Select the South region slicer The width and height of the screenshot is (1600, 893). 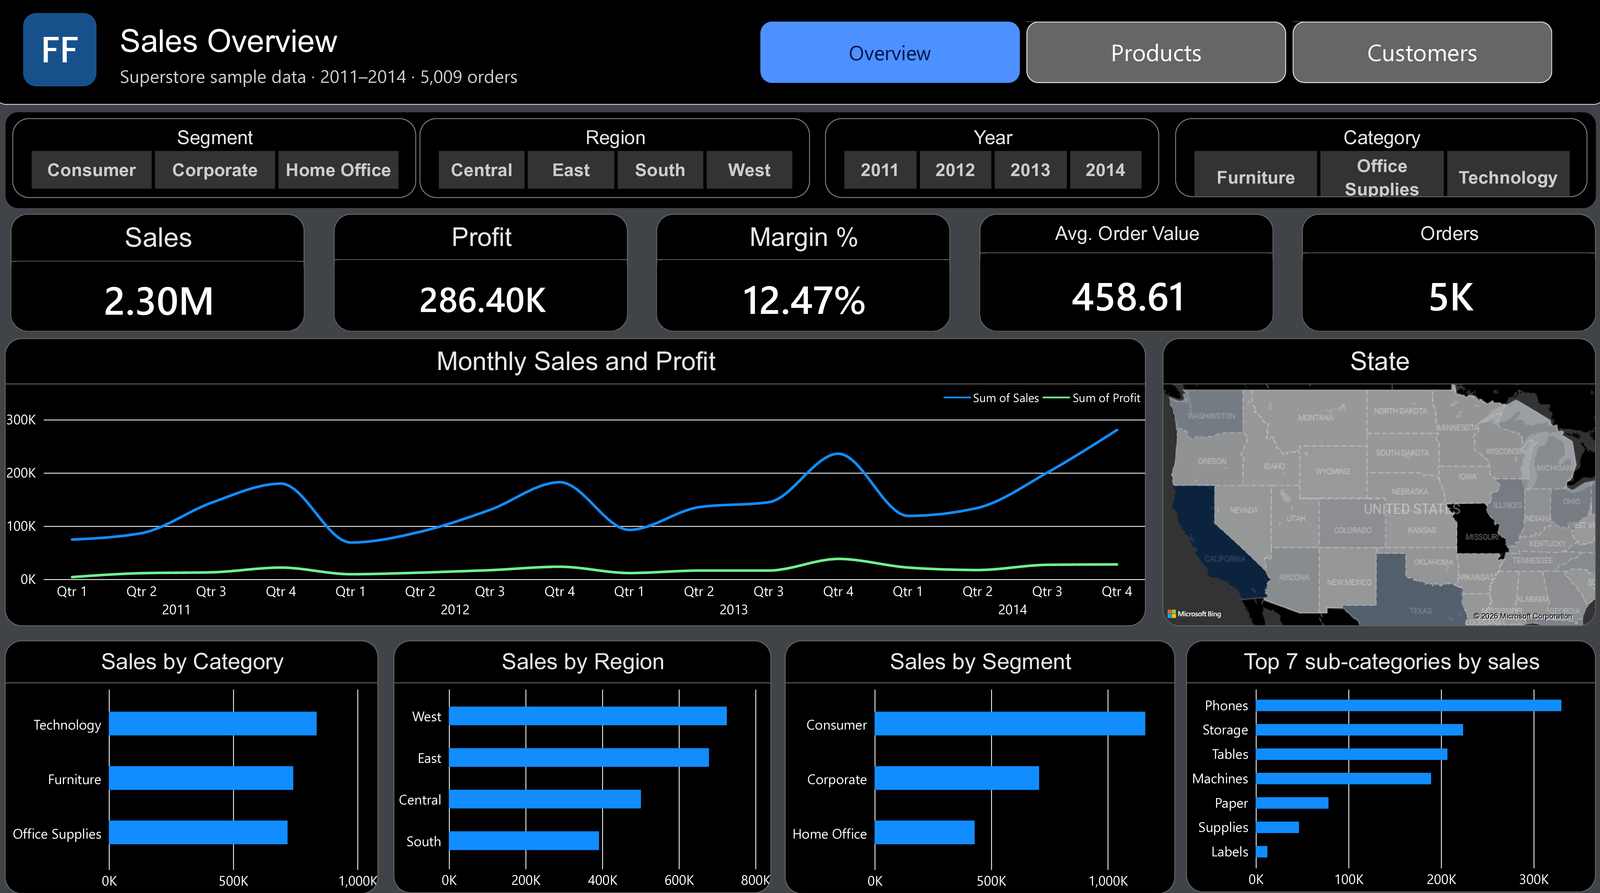660,170
